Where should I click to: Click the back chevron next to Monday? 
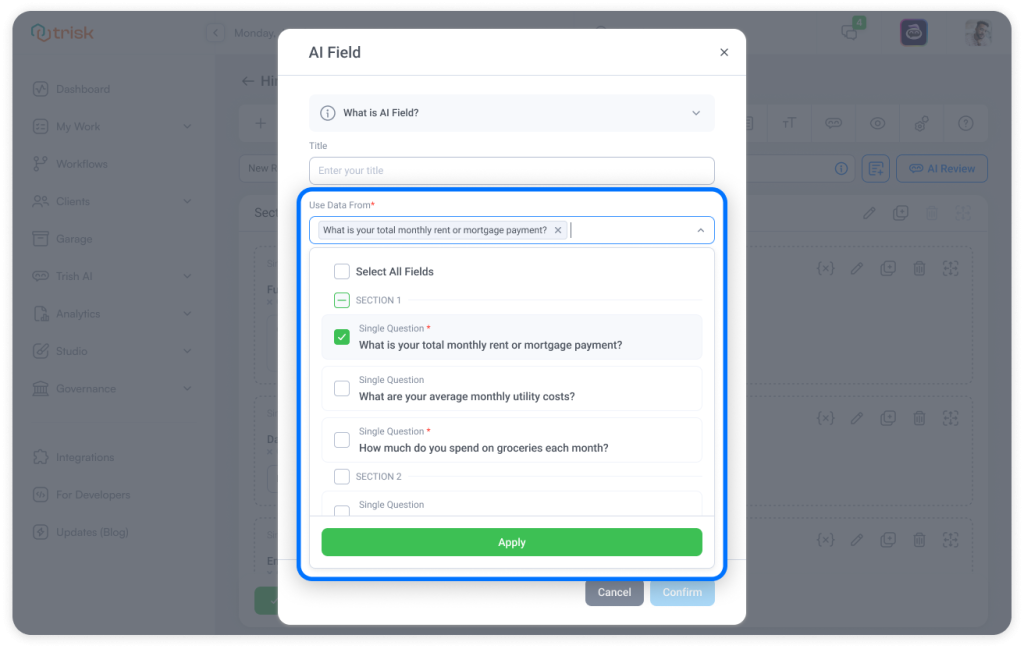[216, 33]
